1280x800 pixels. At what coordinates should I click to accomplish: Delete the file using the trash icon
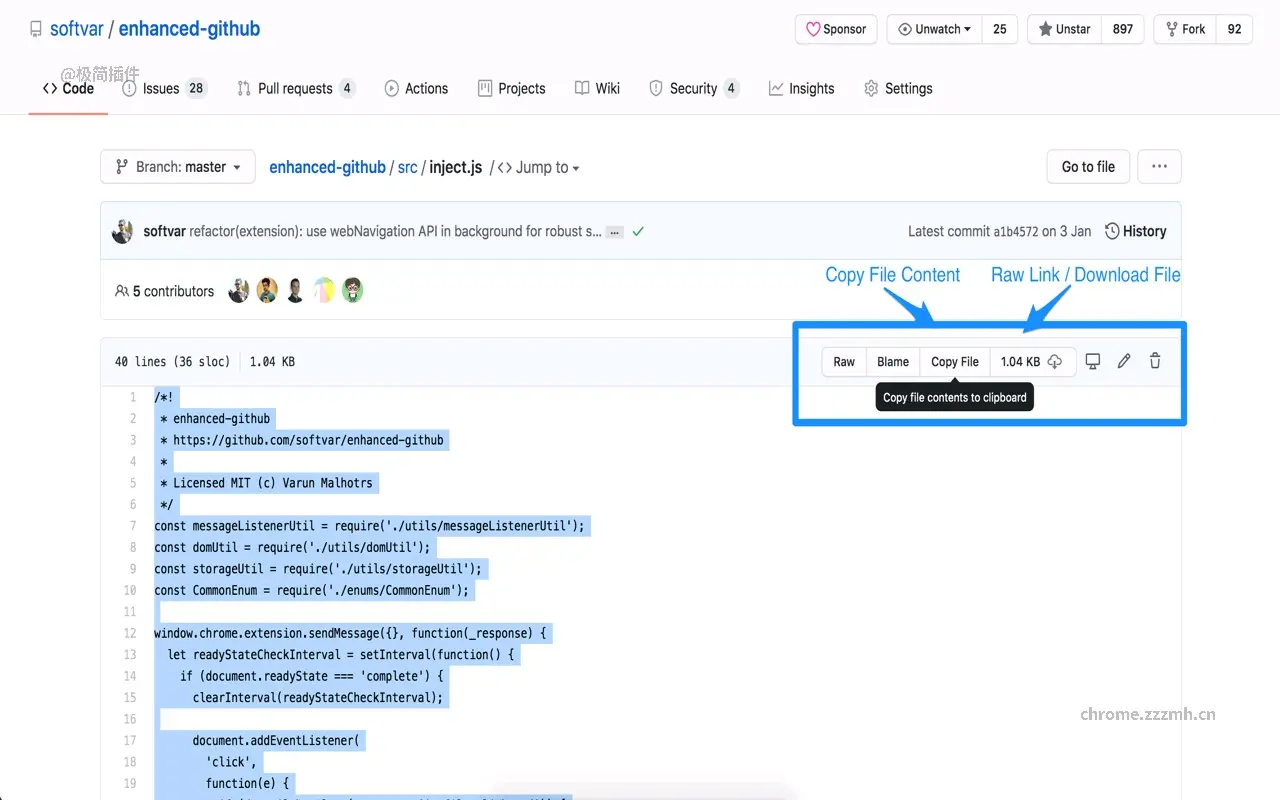tap(1155, 361)
